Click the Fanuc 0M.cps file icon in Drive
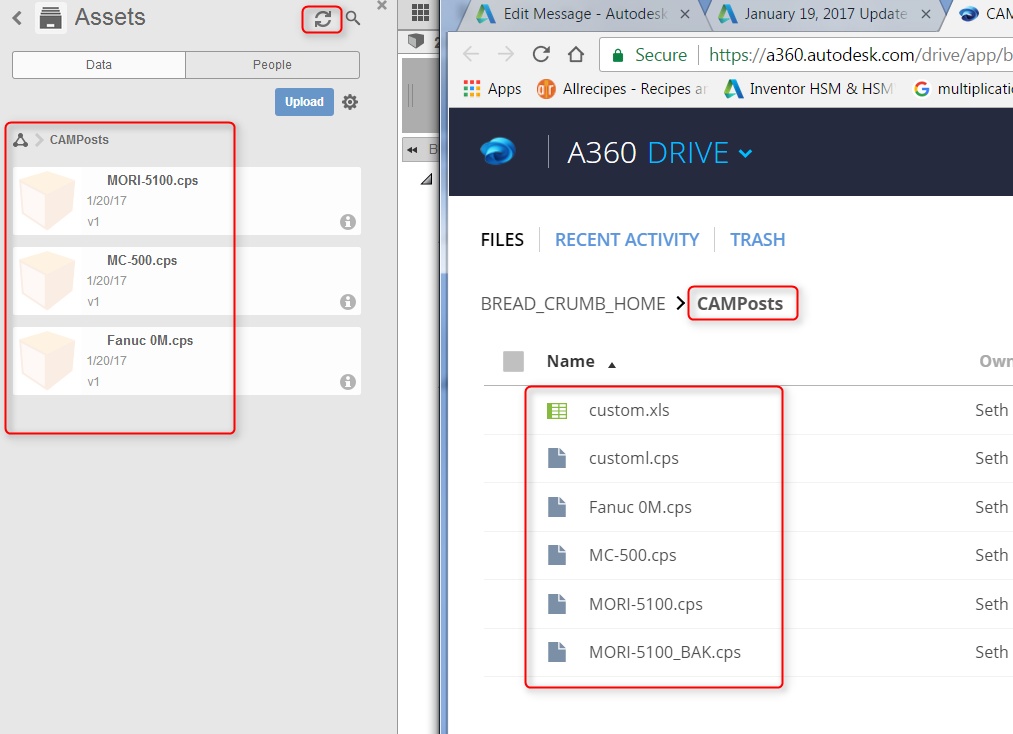 coord(557,507)
